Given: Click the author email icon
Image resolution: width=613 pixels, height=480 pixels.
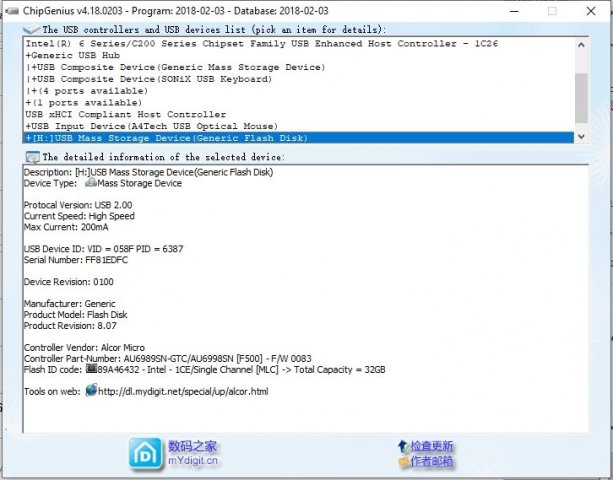Looking at the screenshot, I should pos(401,462).
